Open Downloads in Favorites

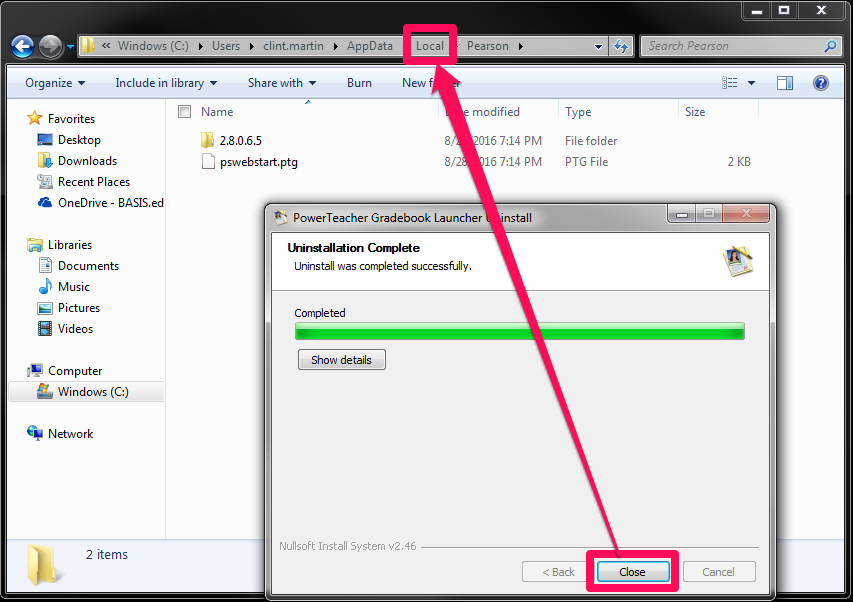(87, 161)
